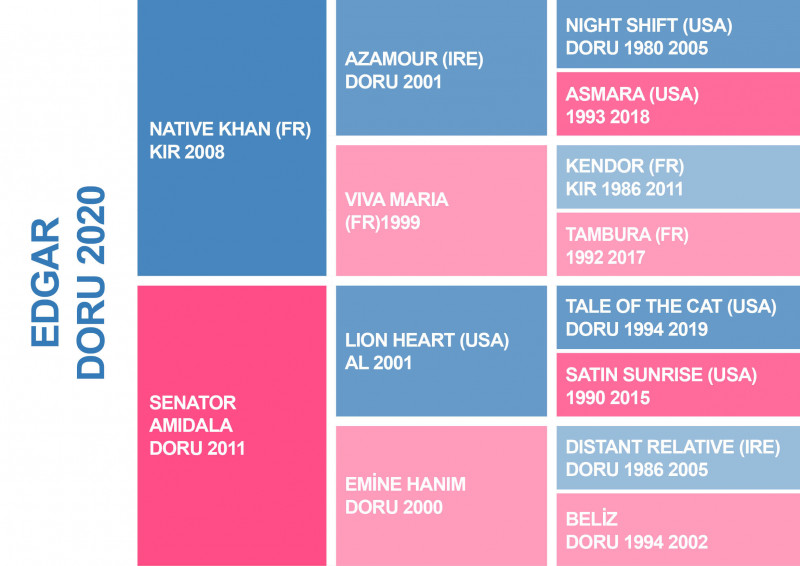
Task: Click the DORU 2020 subtitle text
Action: coord(91,283)
